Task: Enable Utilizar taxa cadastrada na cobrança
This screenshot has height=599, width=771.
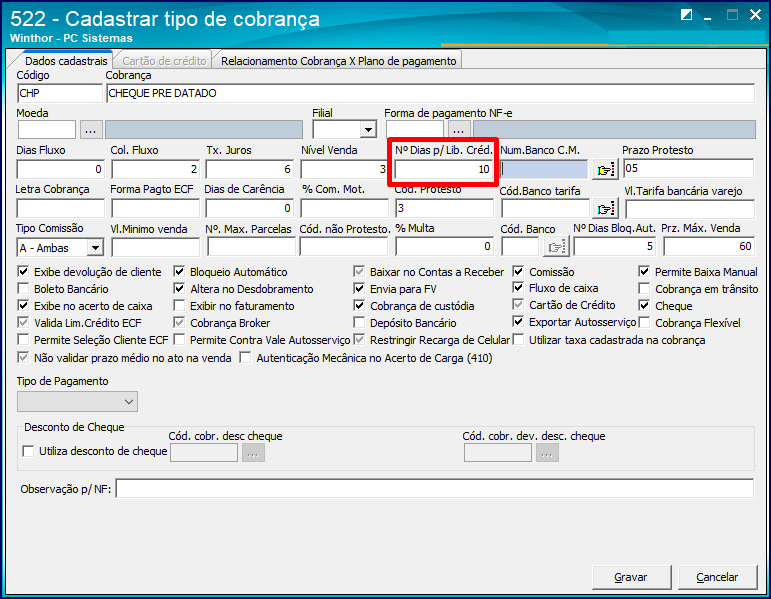Action: pos(518,339)
